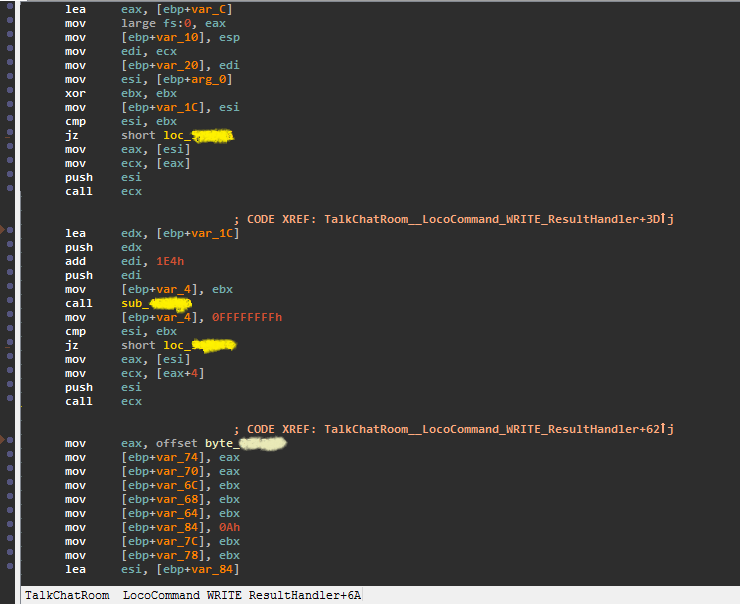Click gutter dot beside 'mov edi, ecx'
The image size is (740, 604).
[10, 51]
